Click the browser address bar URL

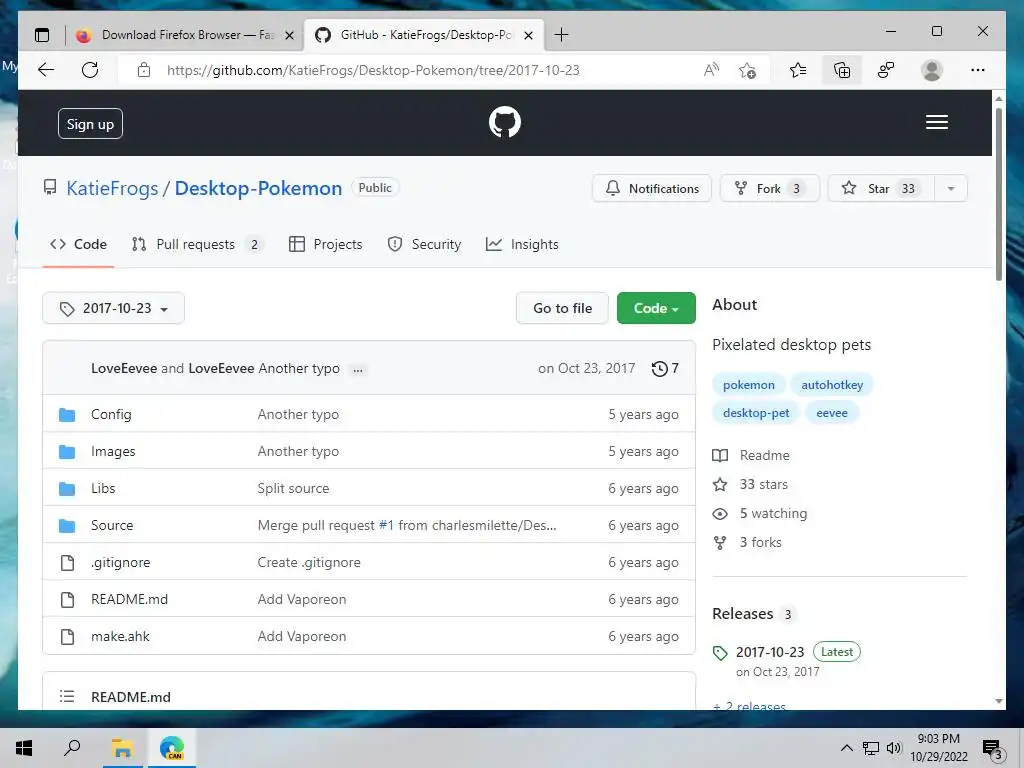373,70
